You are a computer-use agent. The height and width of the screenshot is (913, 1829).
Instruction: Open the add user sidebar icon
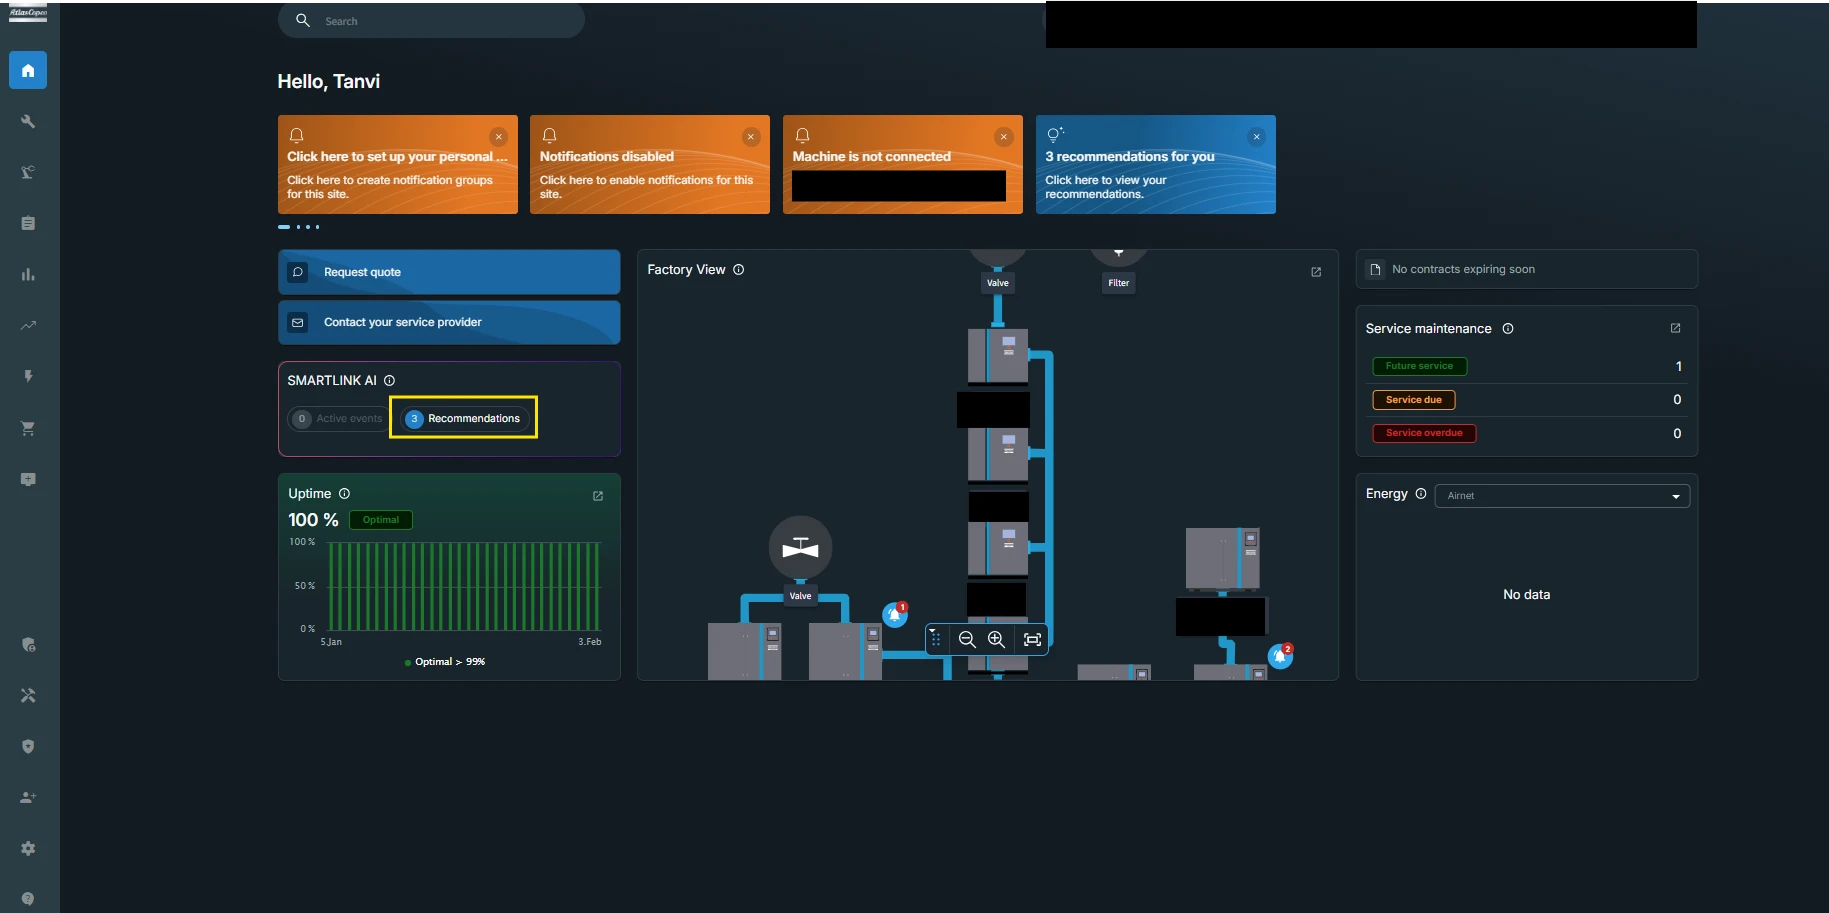[x=28, y=797]
